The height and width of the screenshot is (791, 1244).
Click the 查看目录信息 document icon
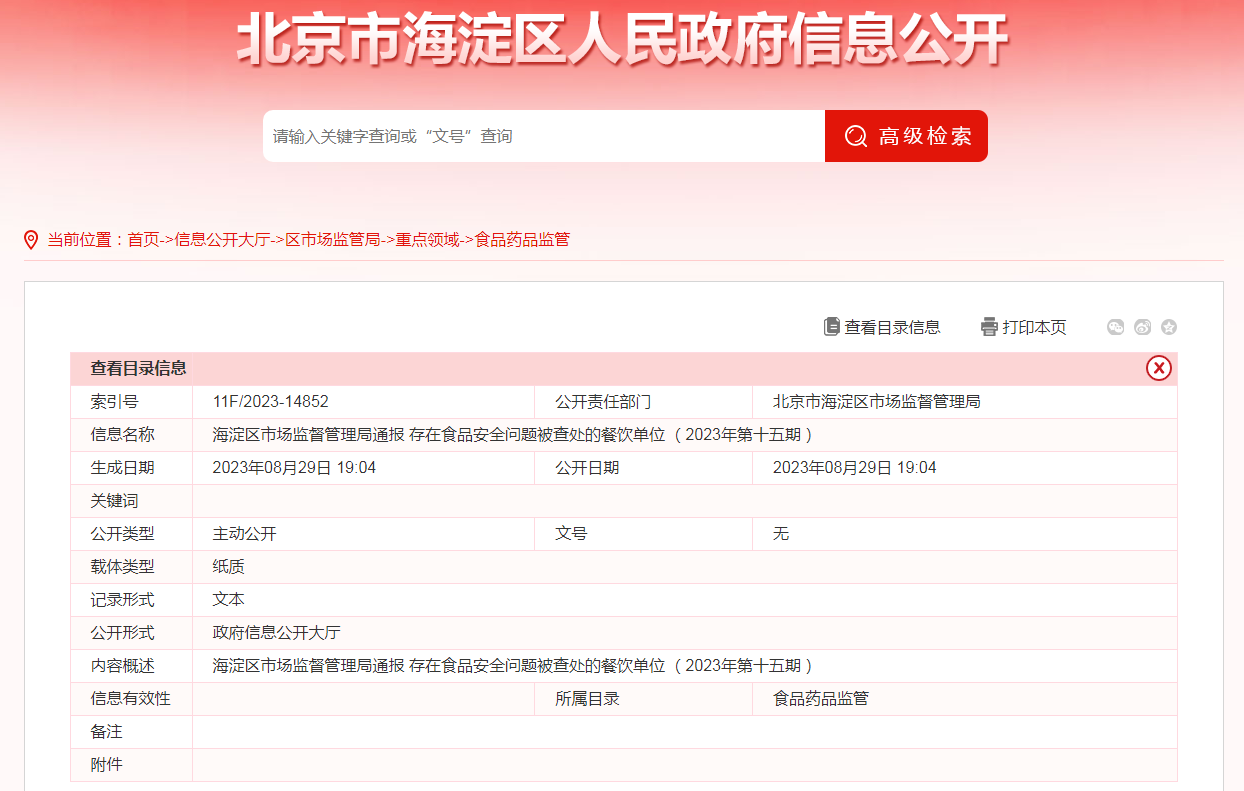pyautogui.click(x=831, y=327)
